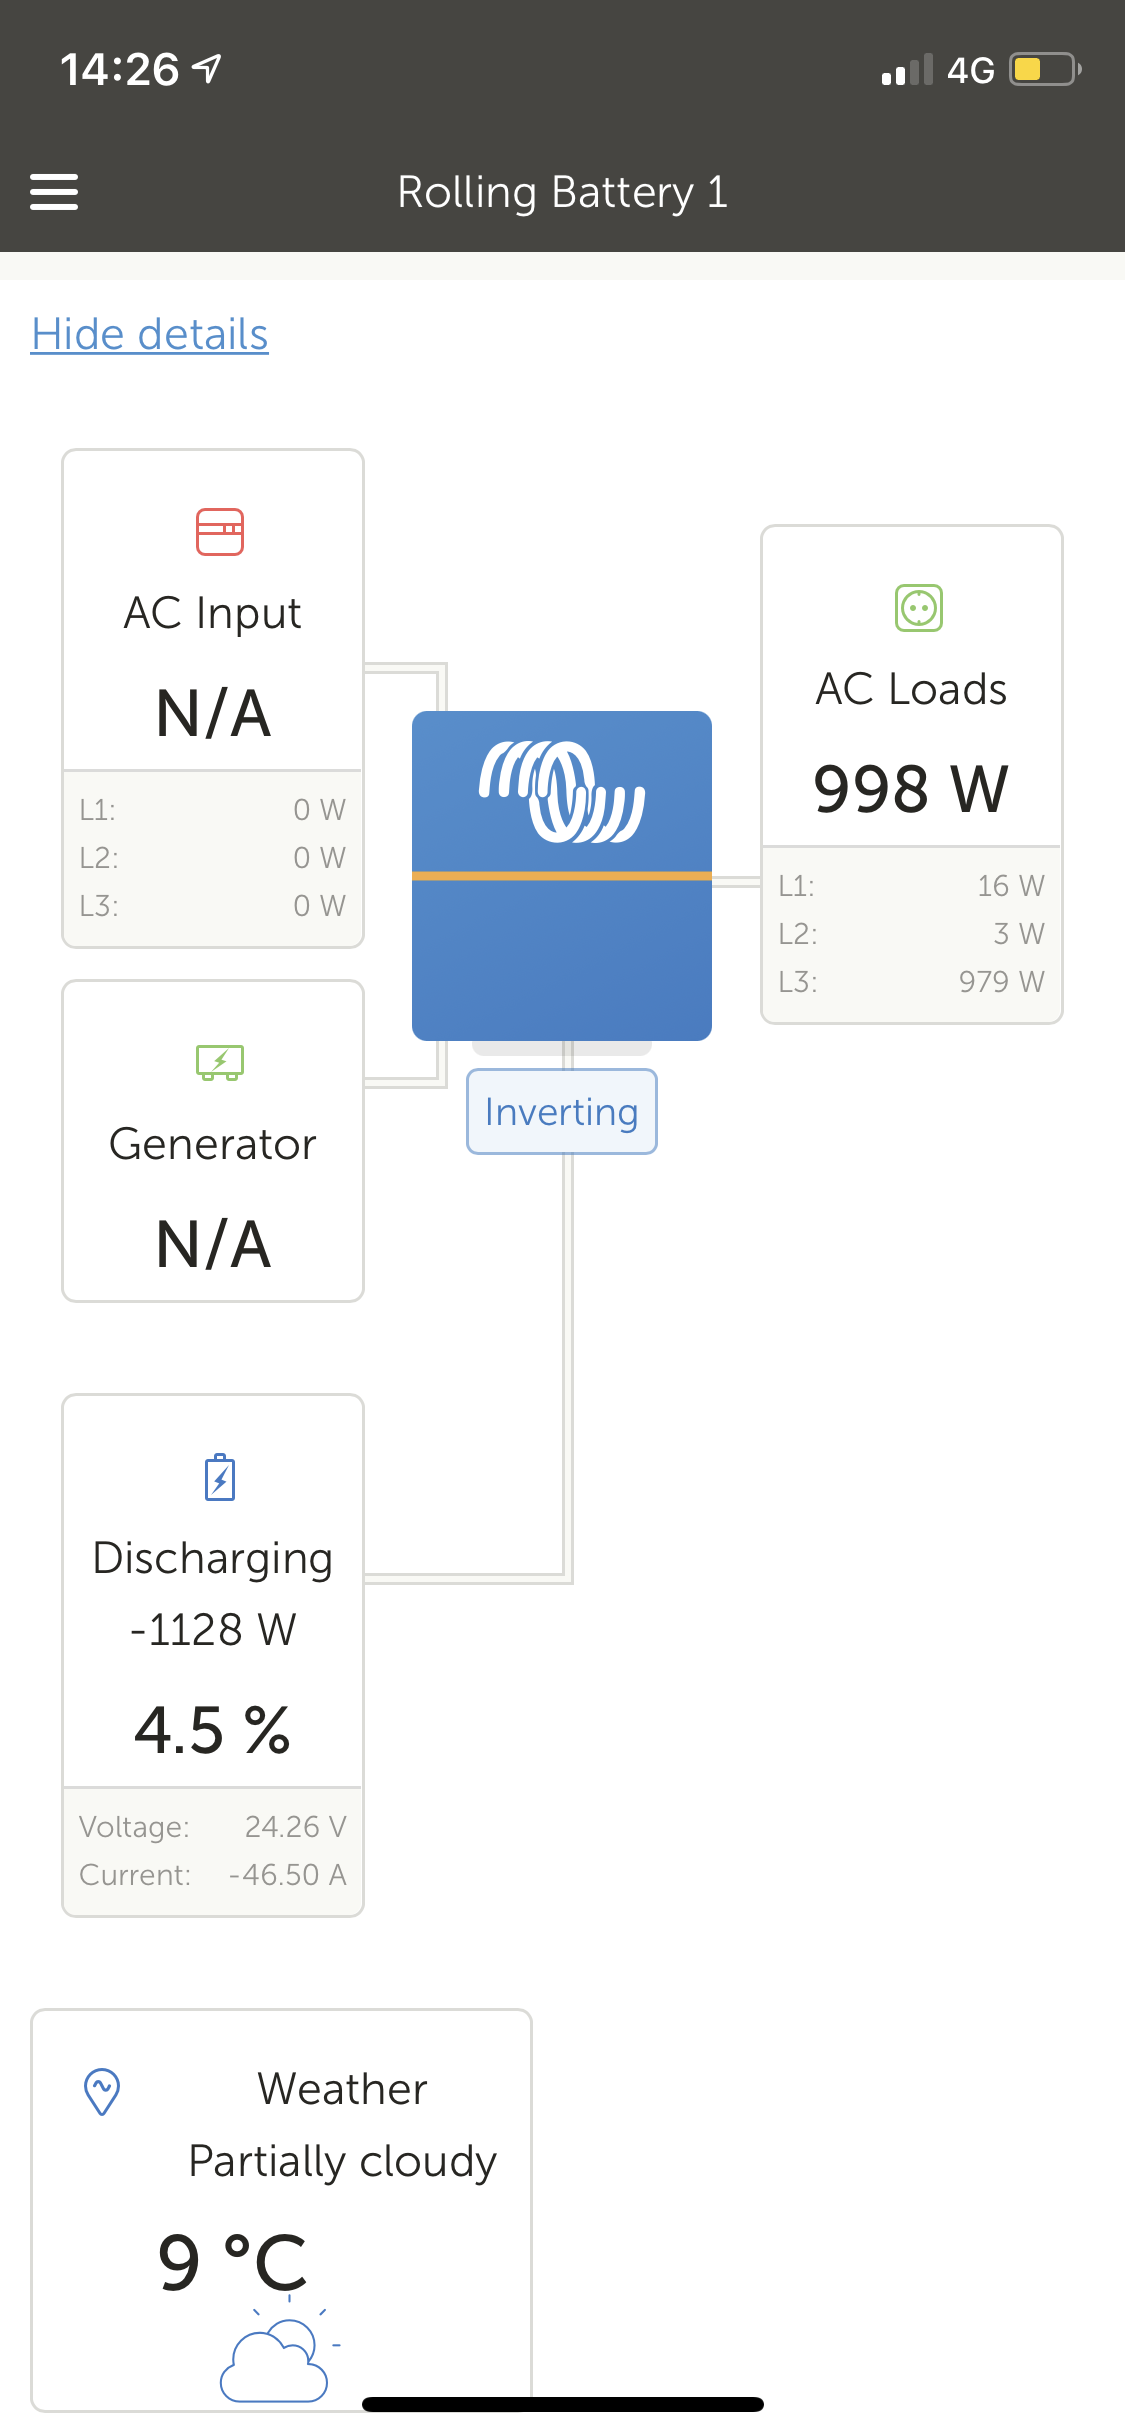This screenshot has height=2436, width=1125.
Task: Toggle the AC Input N/A panel
Action: click(212, 712)
